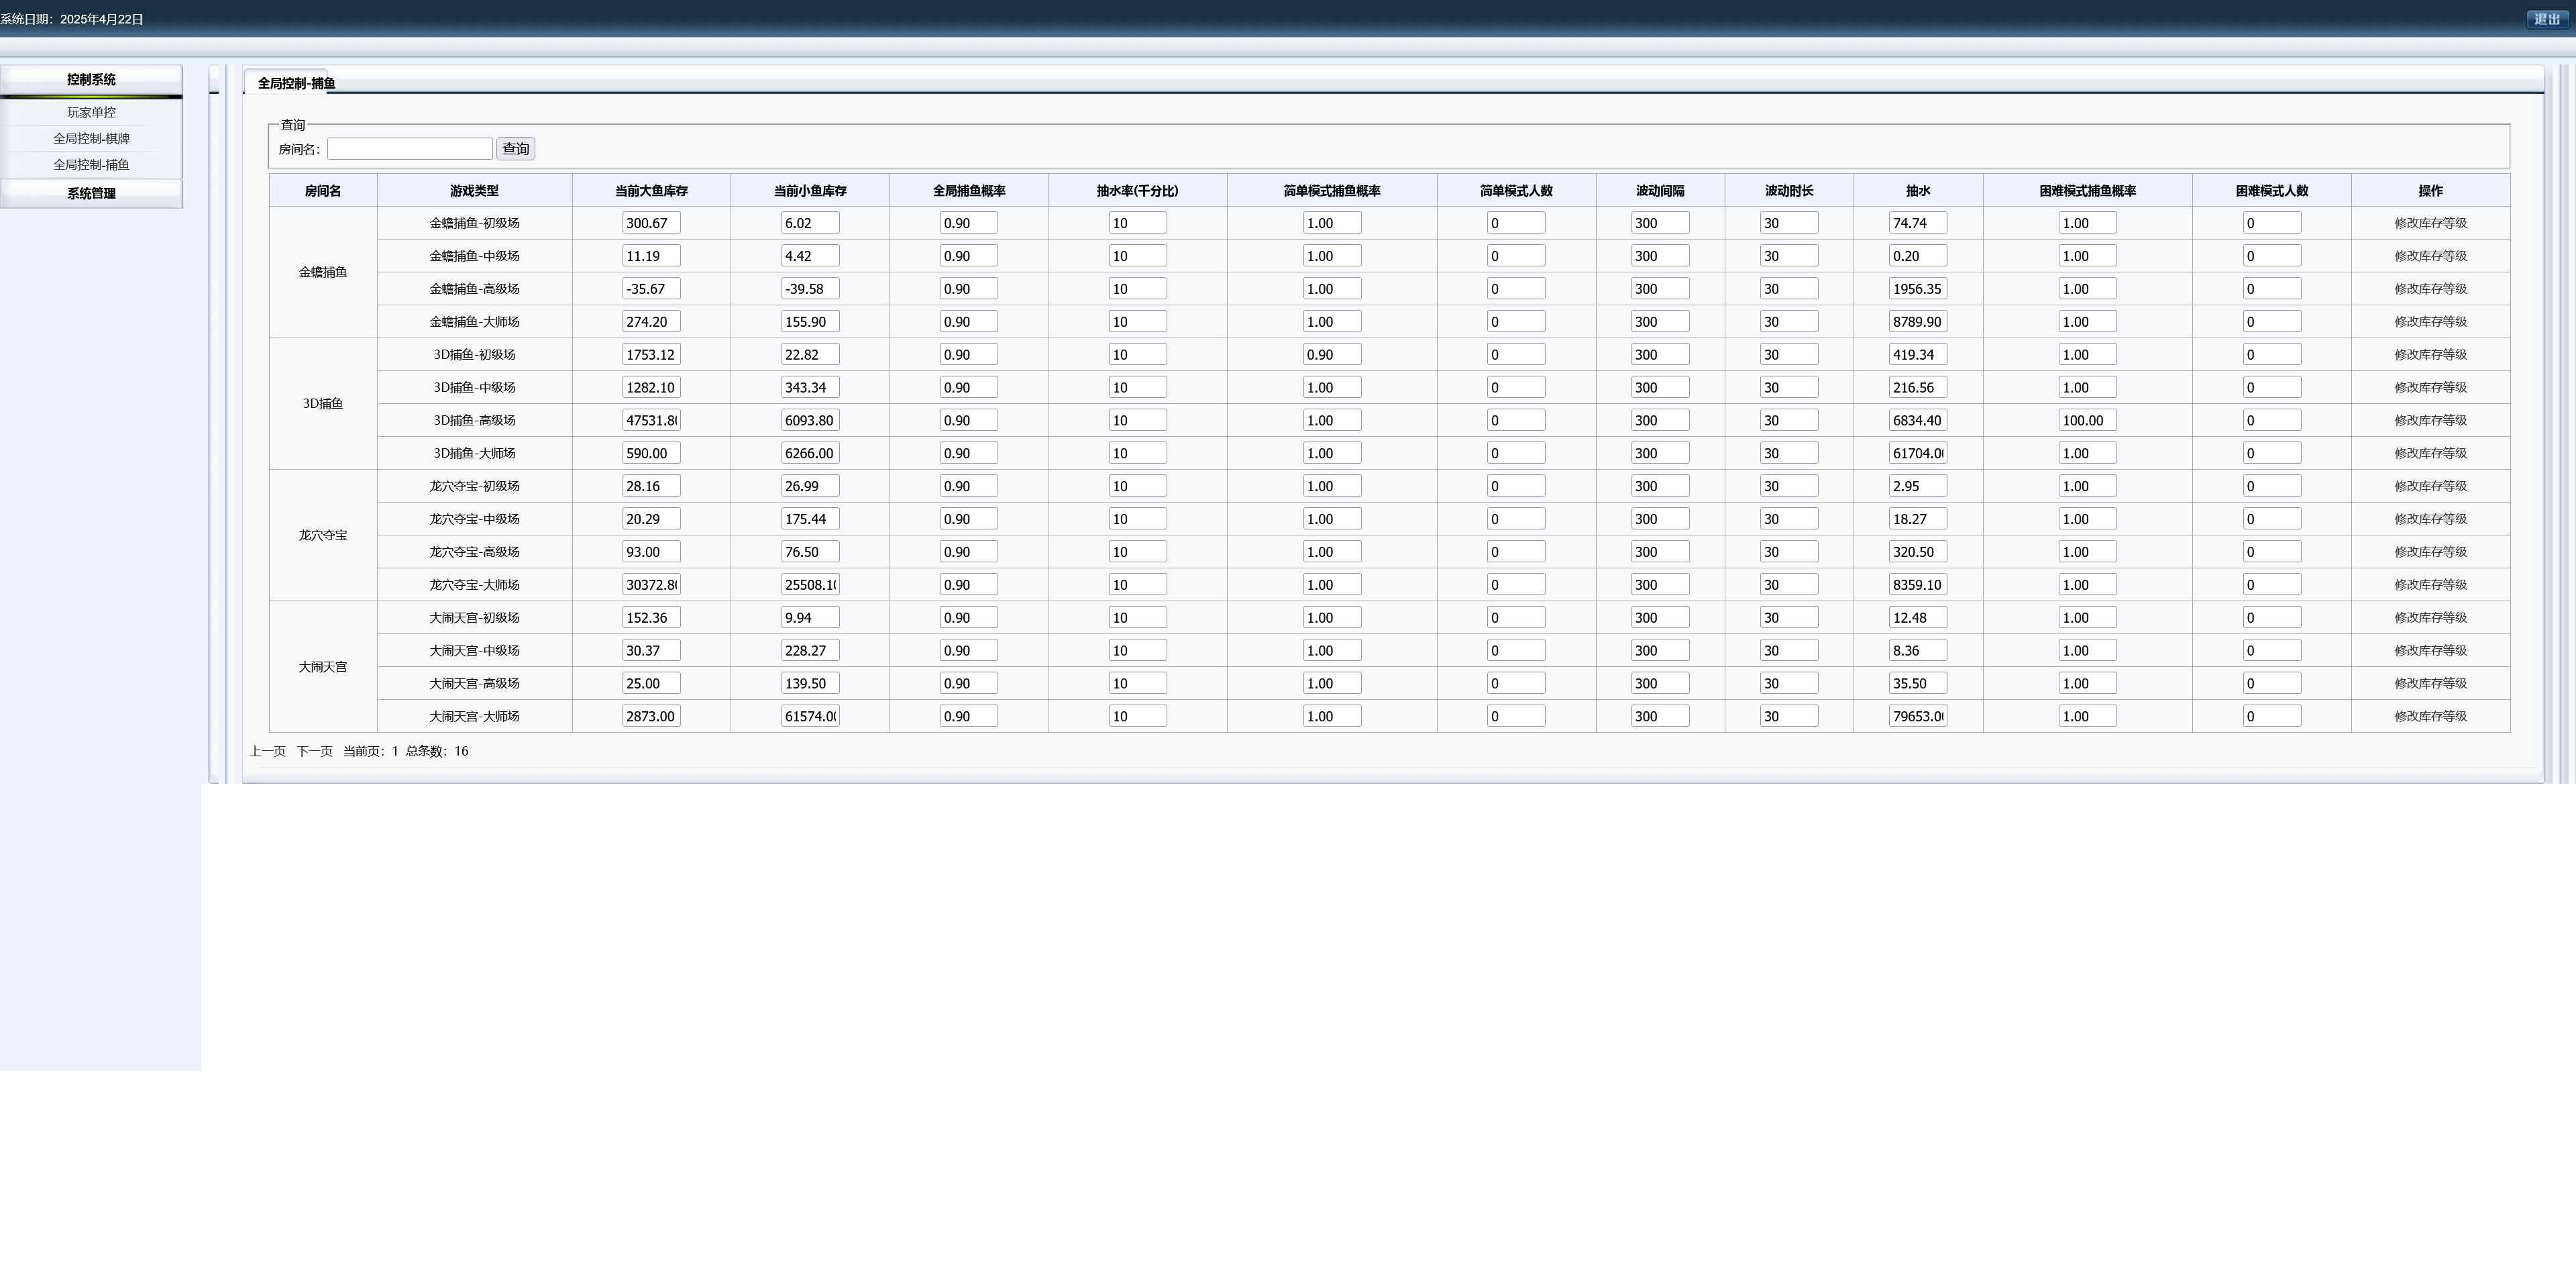
Task: Open 玩家单控 in the sidebar
Action: pos(91,112)
